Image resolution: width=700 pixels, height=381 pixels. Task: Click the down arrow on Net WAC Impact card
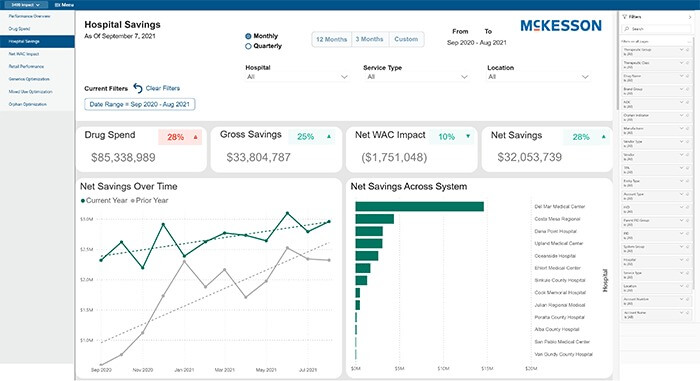(x=468, y=136)
